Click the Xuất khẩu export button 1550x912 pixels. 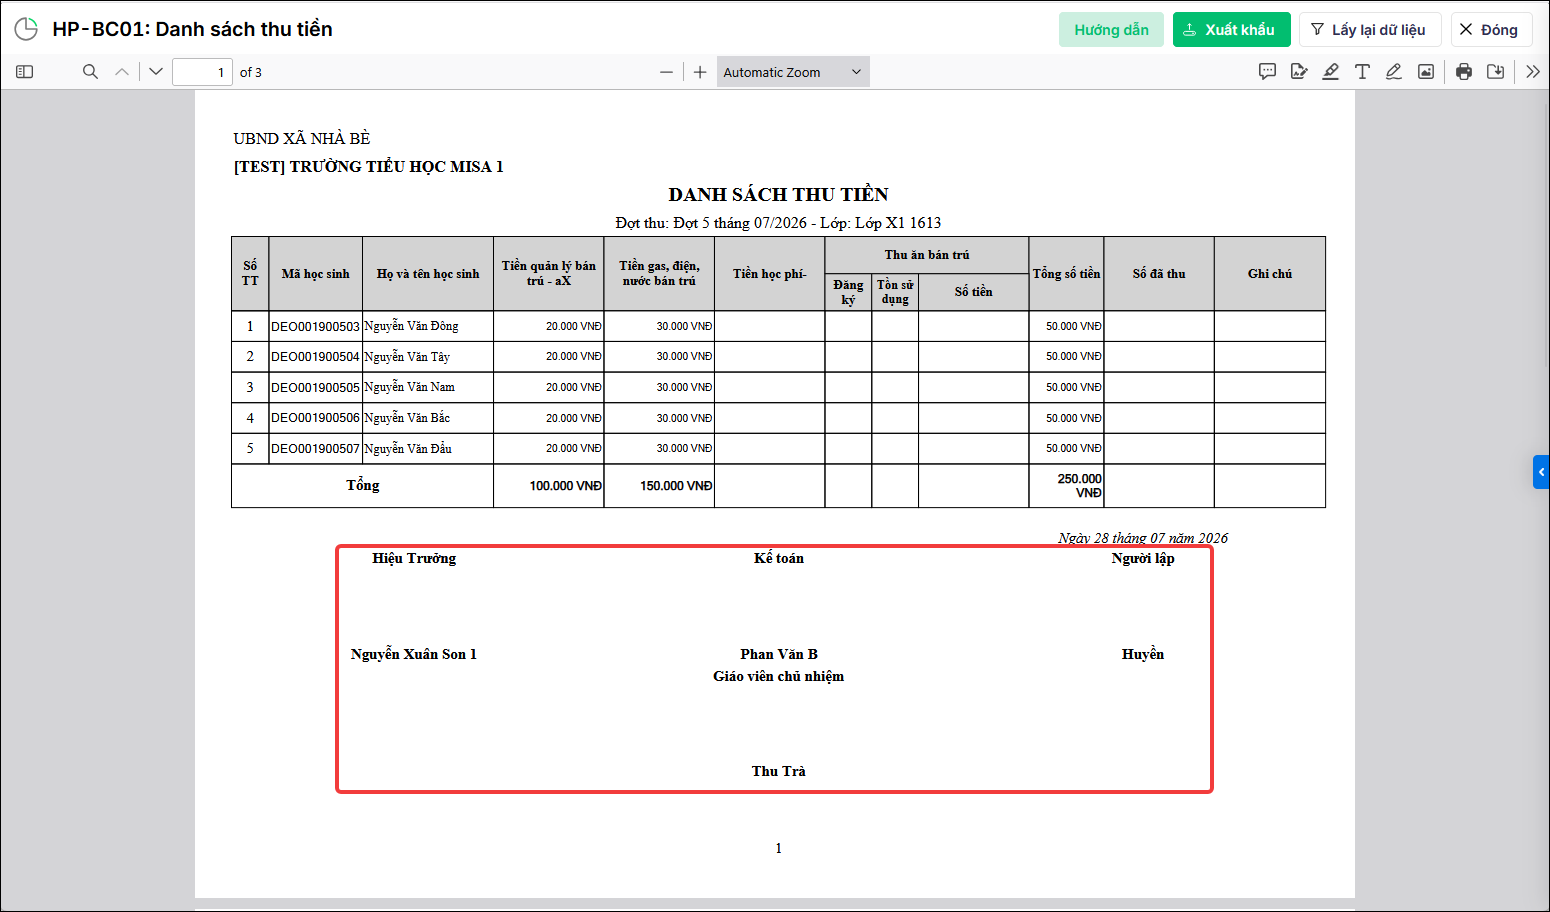click(1231, 30)
